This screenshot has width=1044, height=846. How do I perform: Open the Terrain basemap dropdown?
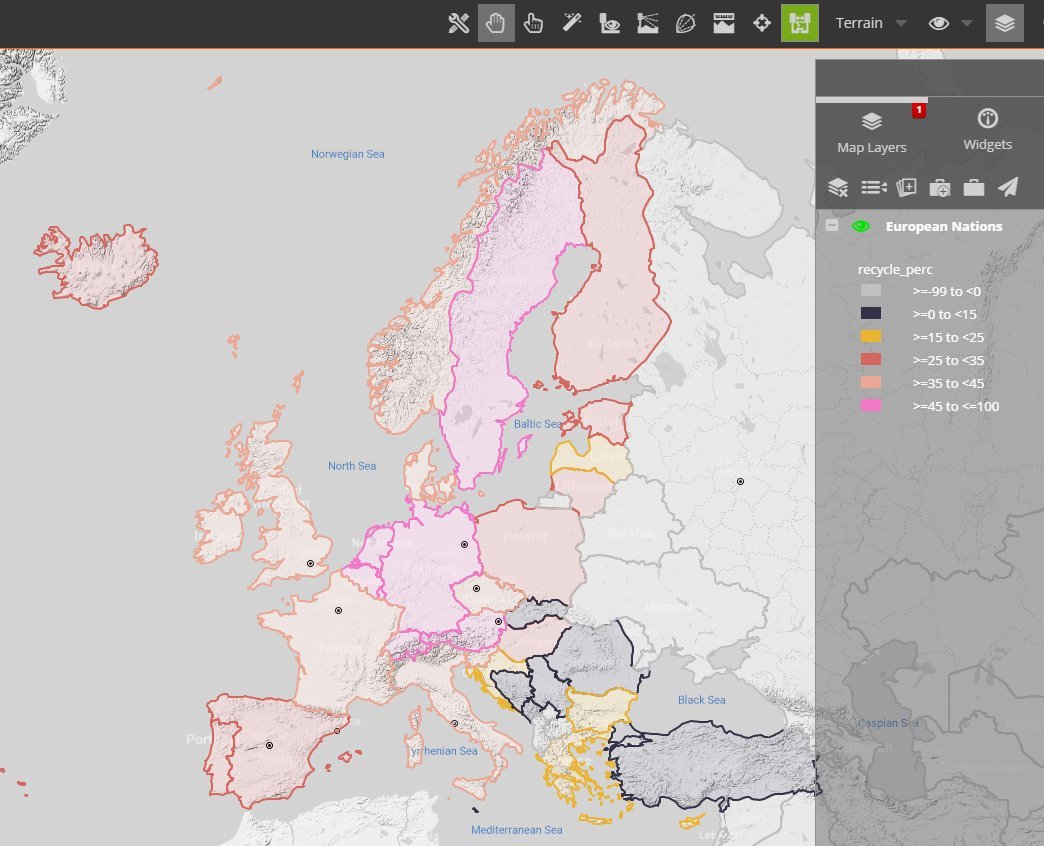(871, 23)
